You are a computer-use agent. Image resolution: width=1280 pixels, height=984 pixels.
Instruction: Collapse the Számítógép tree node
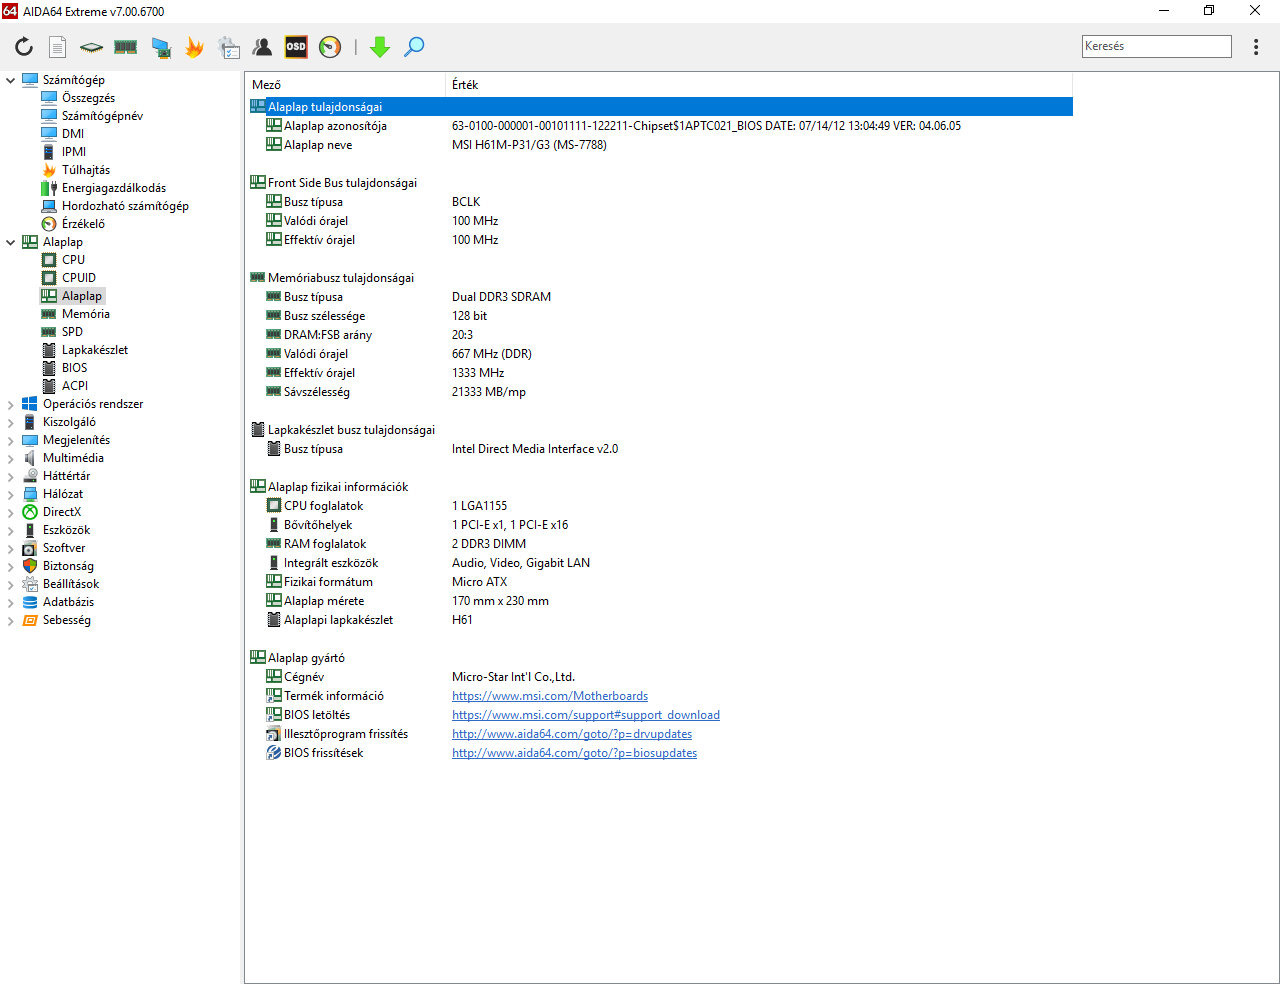pos(11,80)
